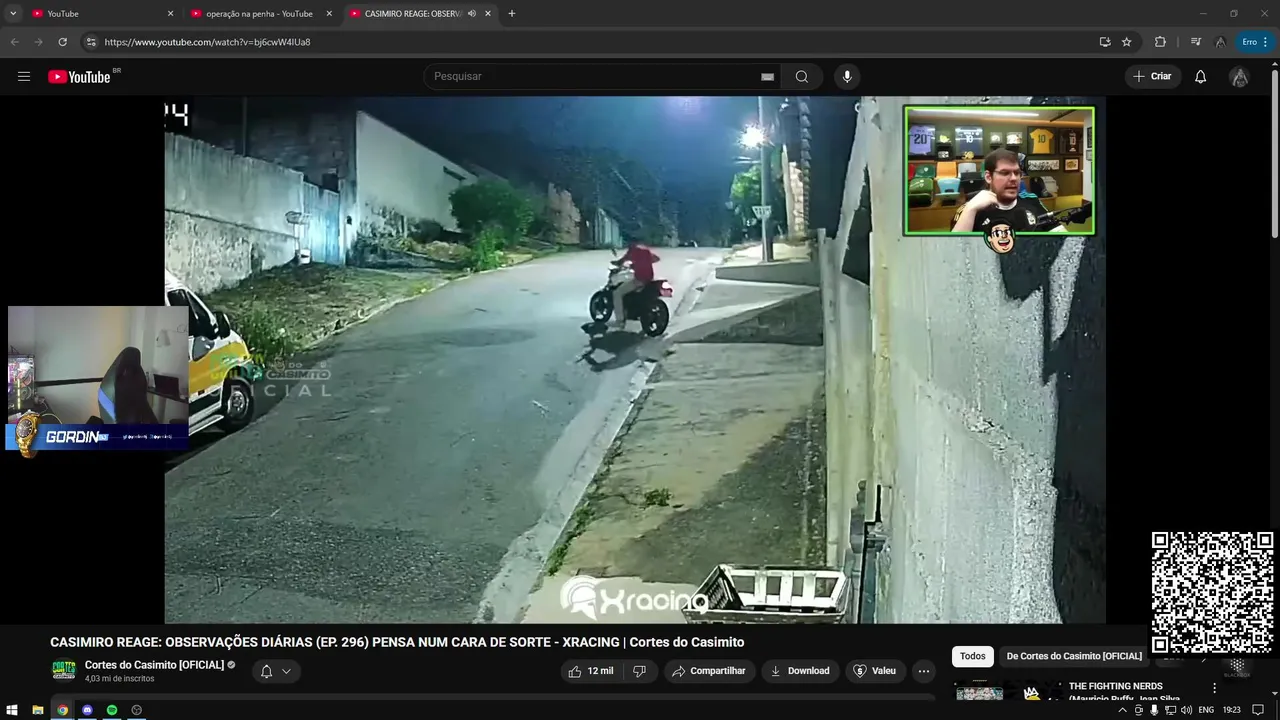Open the tab search dropdown arrow
Image resolution: width=1280 pixels, height=720 pixels.
[13, 14]
